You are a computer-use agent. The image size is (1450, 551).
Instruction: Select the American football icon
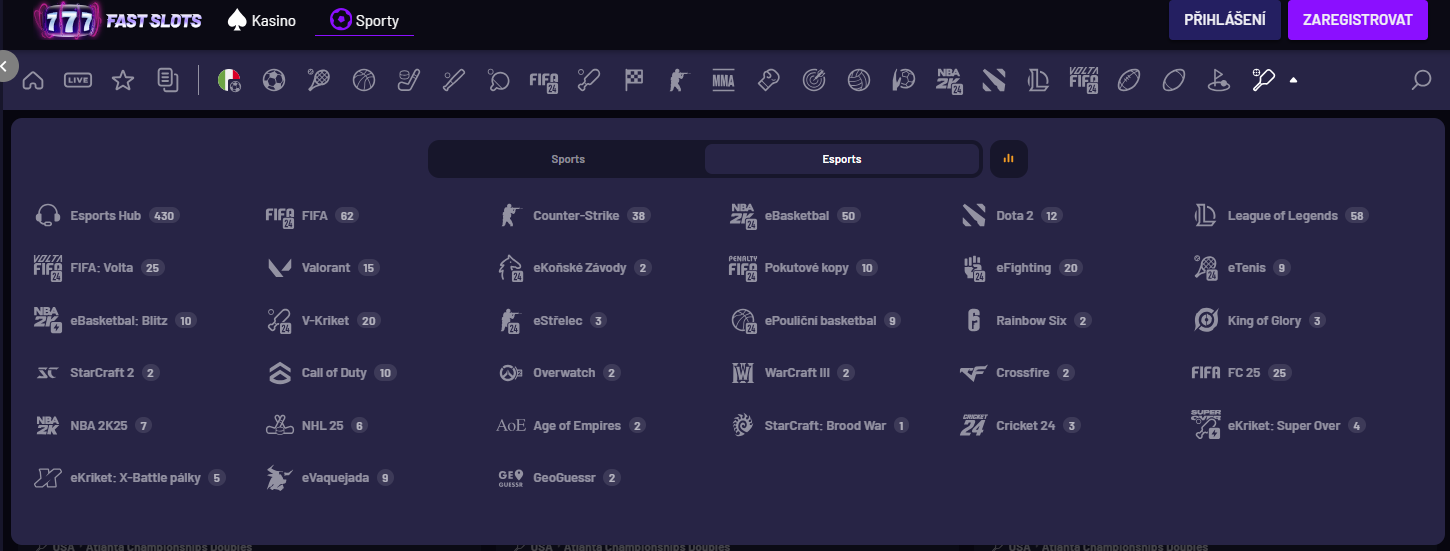click(x=1129, y=81)
